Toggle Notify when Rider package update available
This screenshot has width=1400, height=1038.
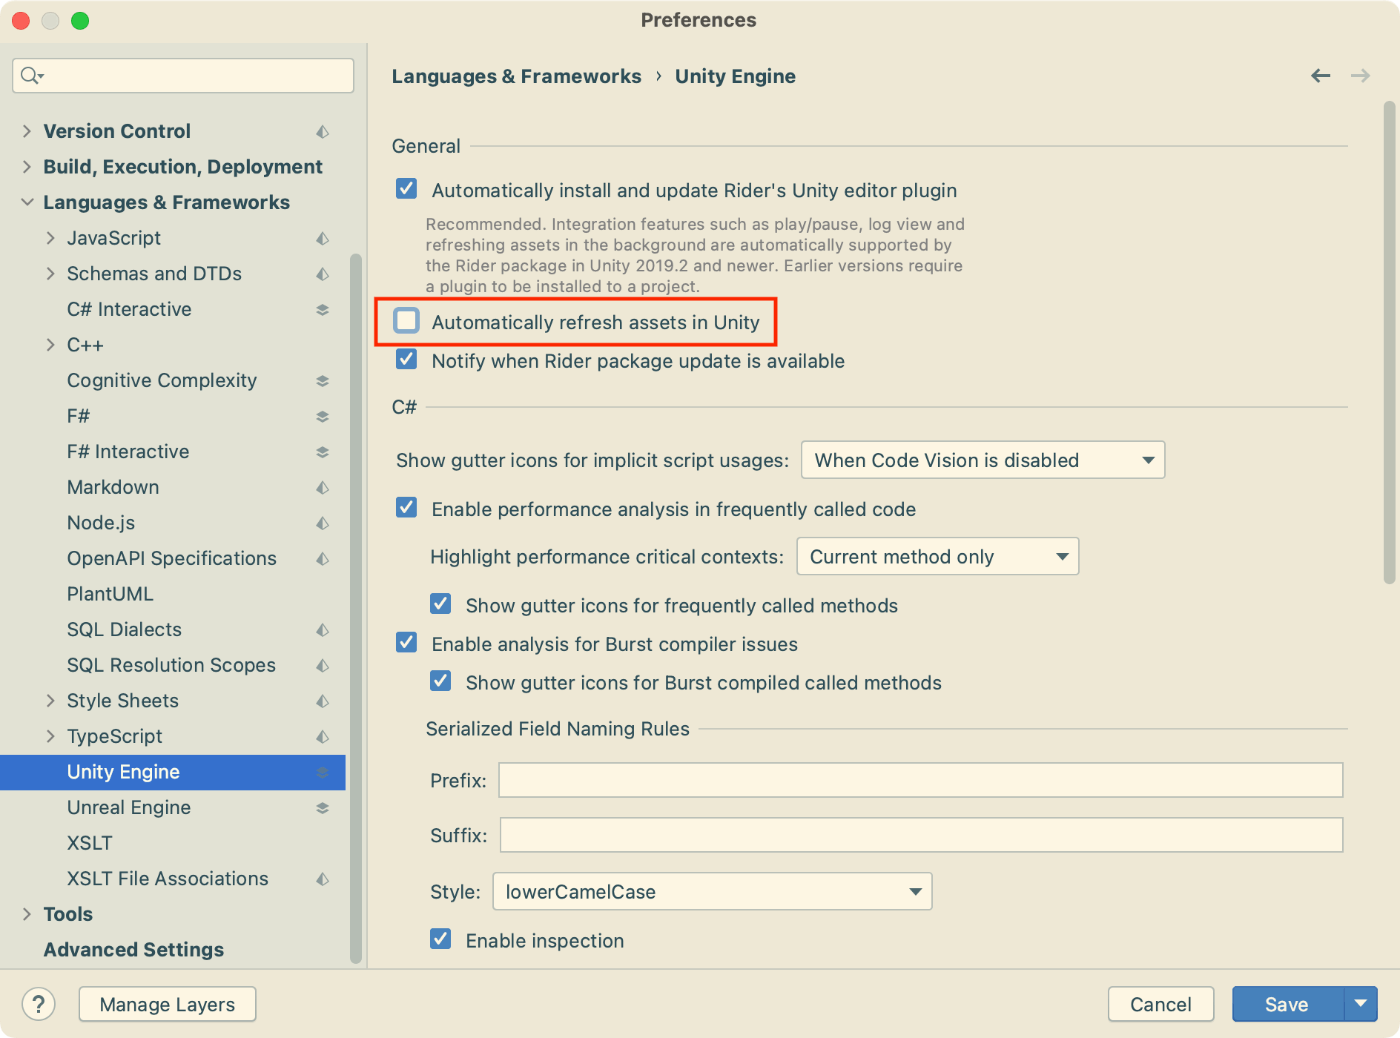tap(406, 359)
